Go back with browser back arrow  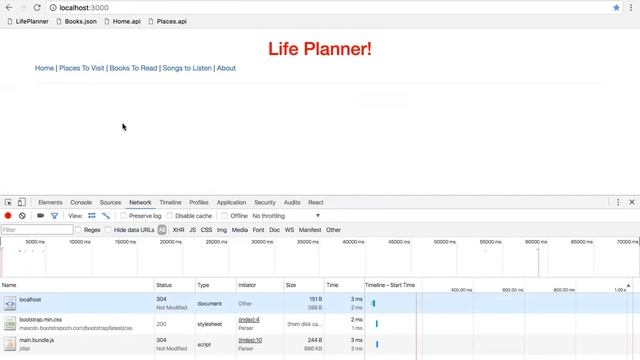pyautogui.click(x=9, y=7)
